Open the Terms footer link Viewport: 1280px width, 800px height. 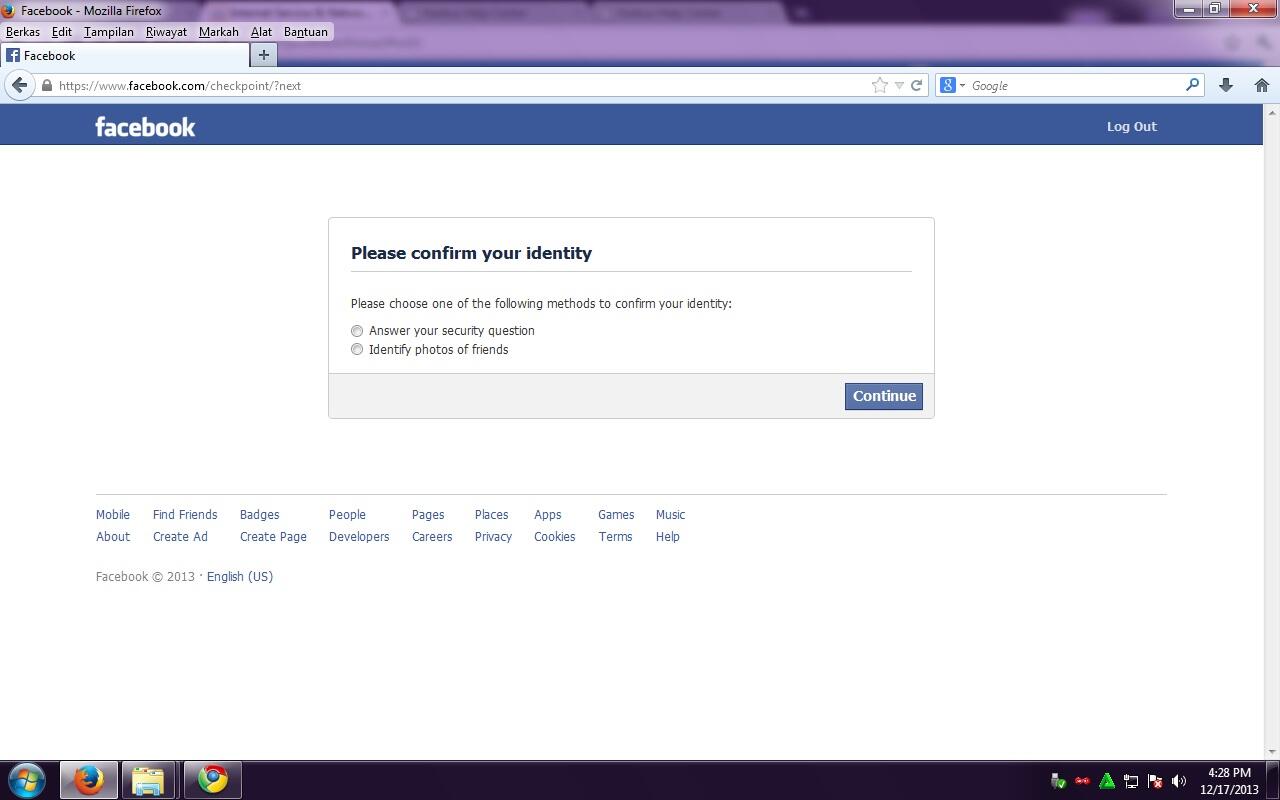(615, 537)
